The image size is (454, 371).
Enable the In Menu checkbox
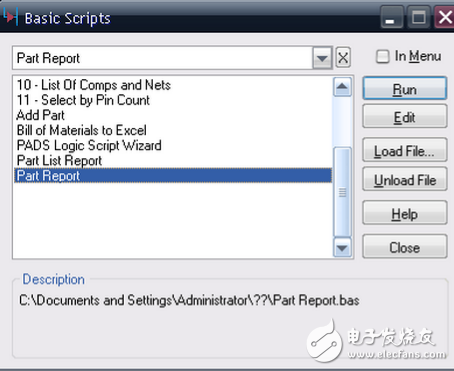382,56
